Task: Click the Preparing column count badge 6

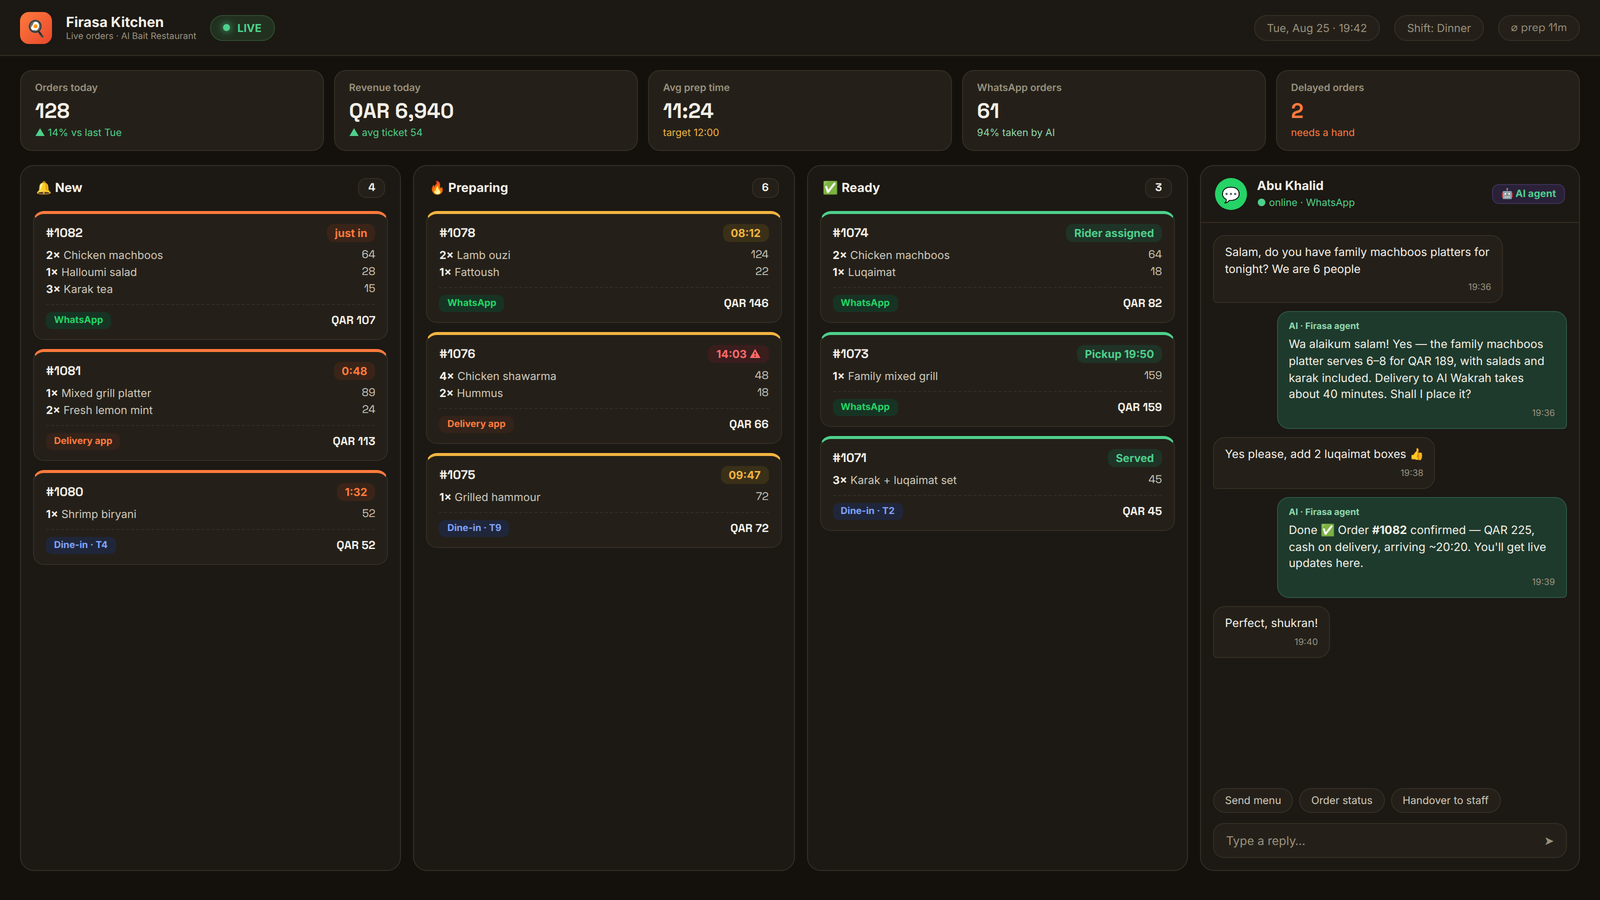Action: tap(765, 188)
